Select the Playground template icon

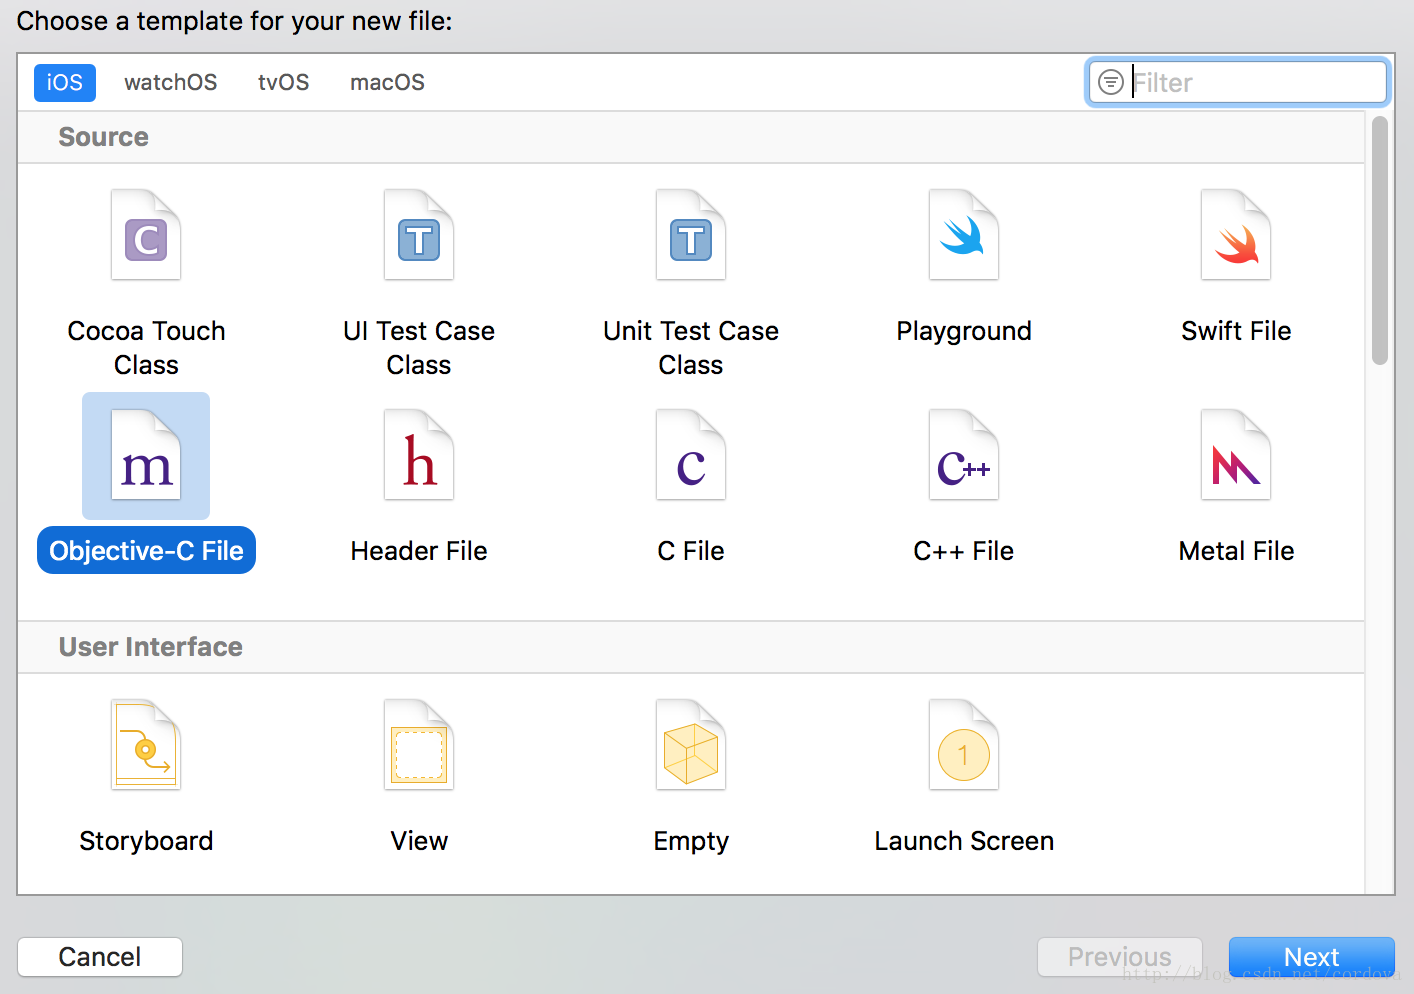pos(964,236)
